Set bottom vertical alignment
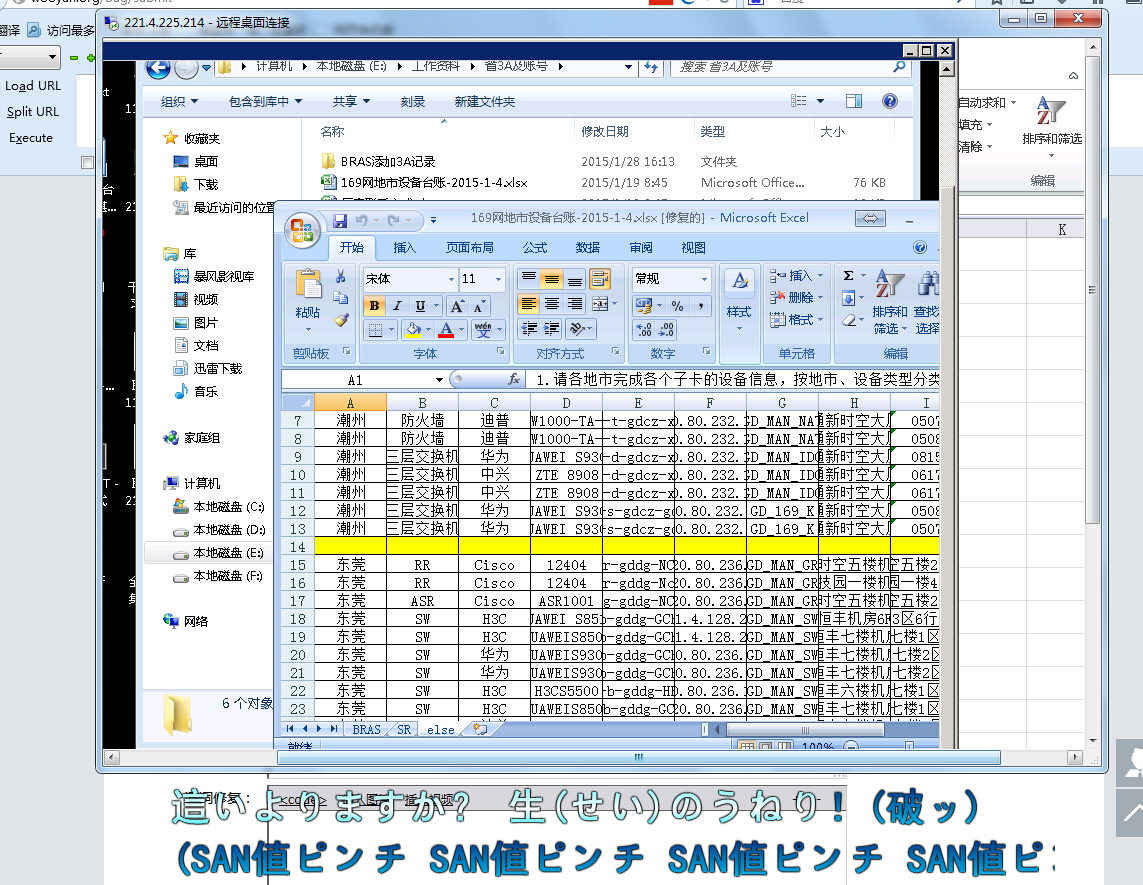 [575, 278]
